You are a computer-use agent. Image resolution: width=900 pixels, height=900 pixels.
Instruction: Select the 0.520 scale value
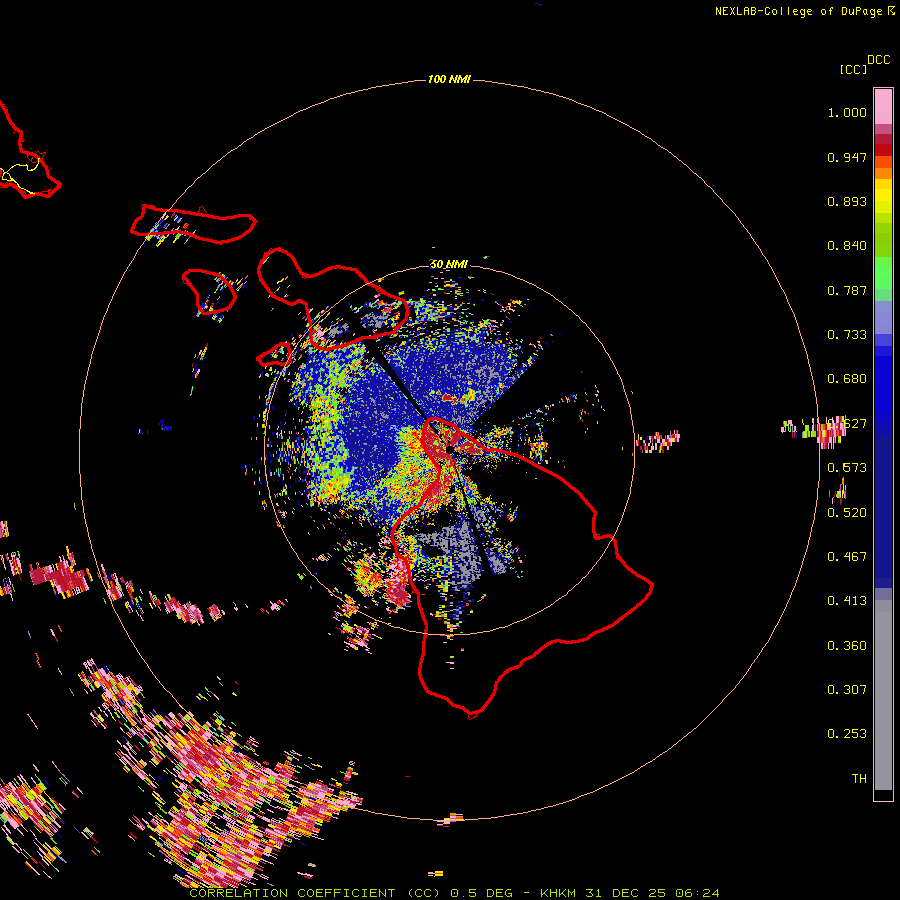click(847, 513)
